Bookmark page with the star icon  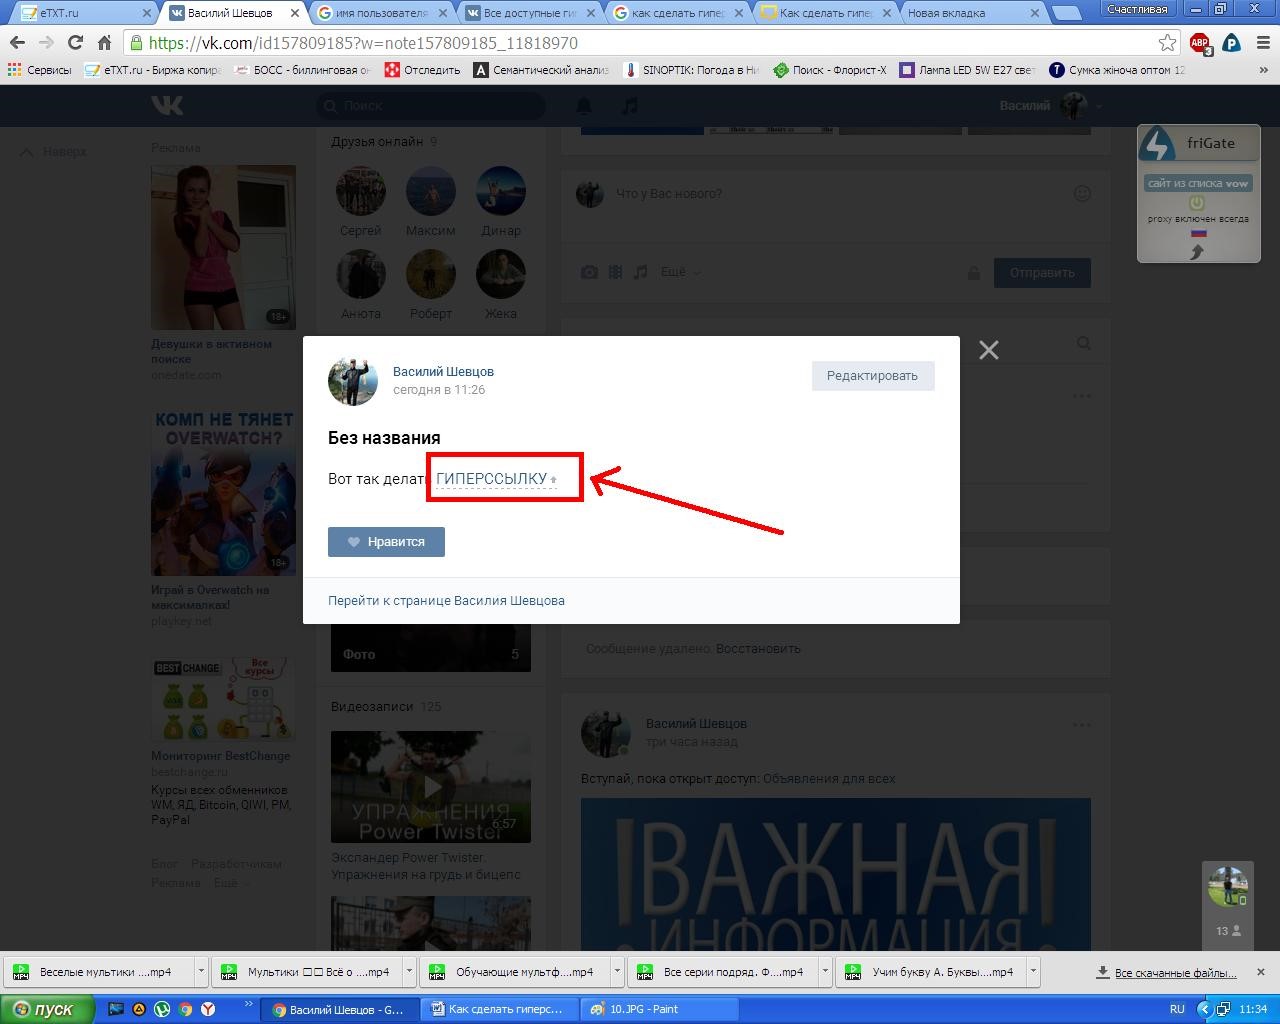pyautogui.click(x=1167, y=43)
